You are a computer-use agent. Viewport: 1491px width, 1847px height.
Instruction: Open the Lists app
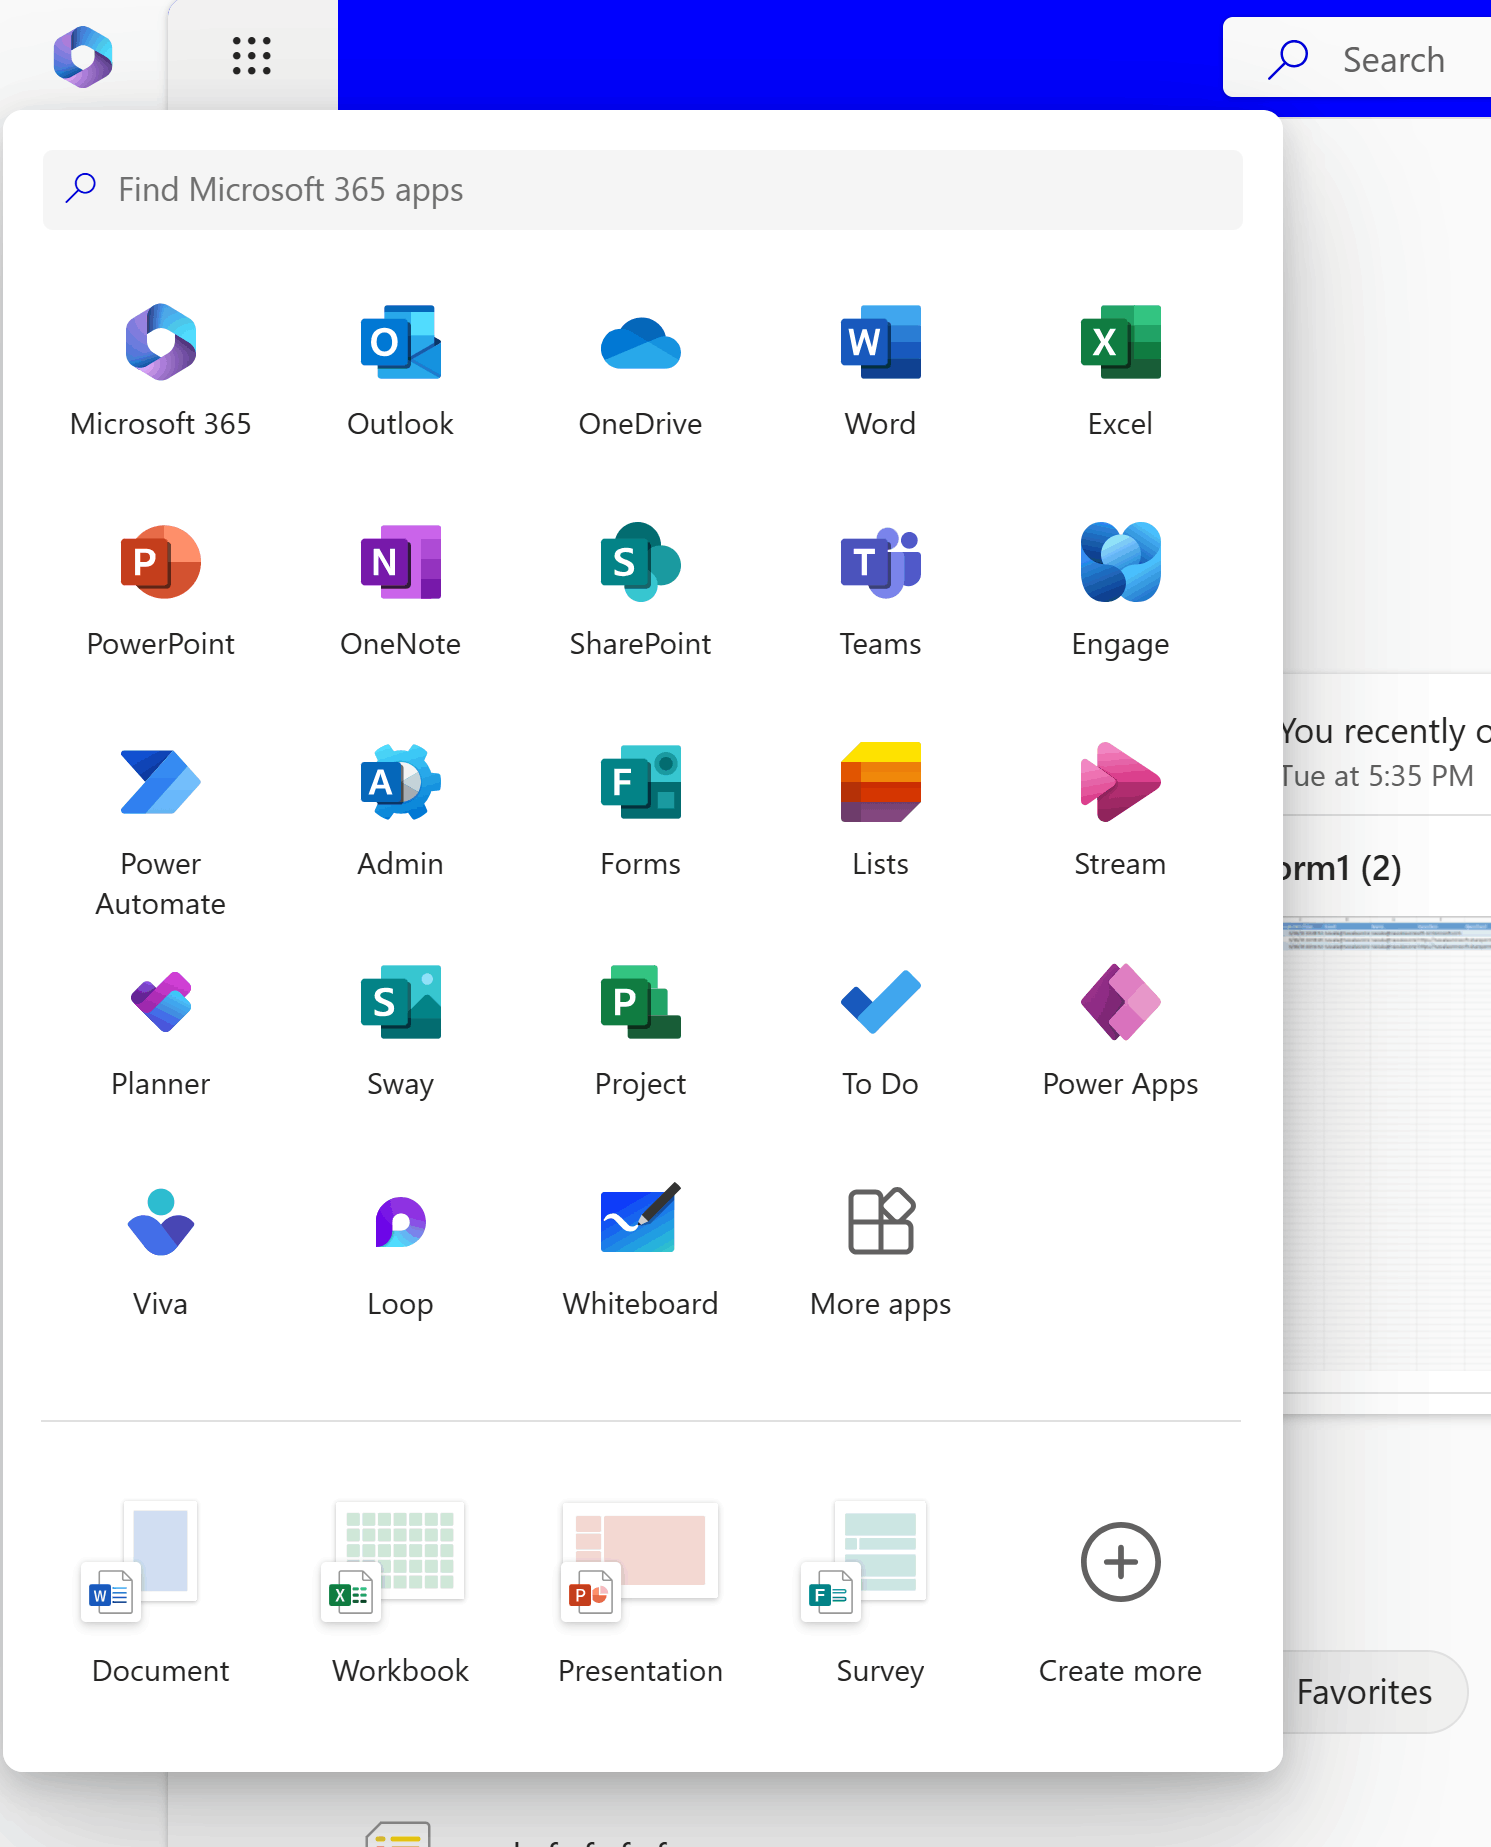[880, 811]
